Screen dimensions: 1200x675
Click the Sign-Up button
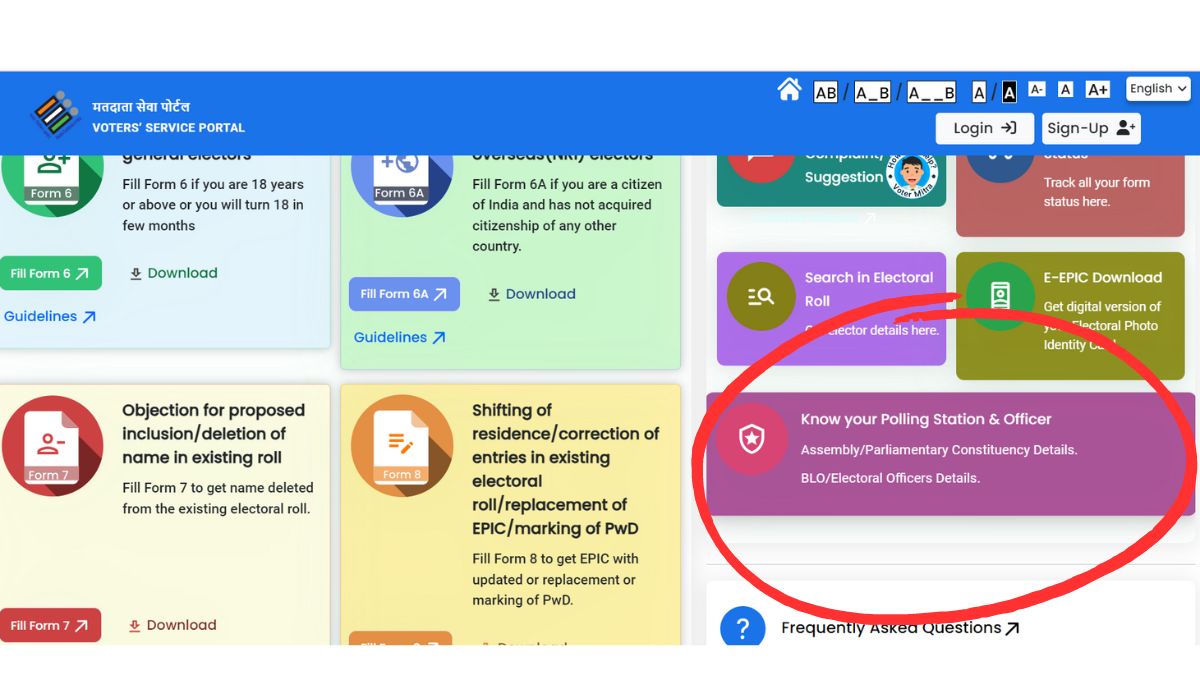1091,128
